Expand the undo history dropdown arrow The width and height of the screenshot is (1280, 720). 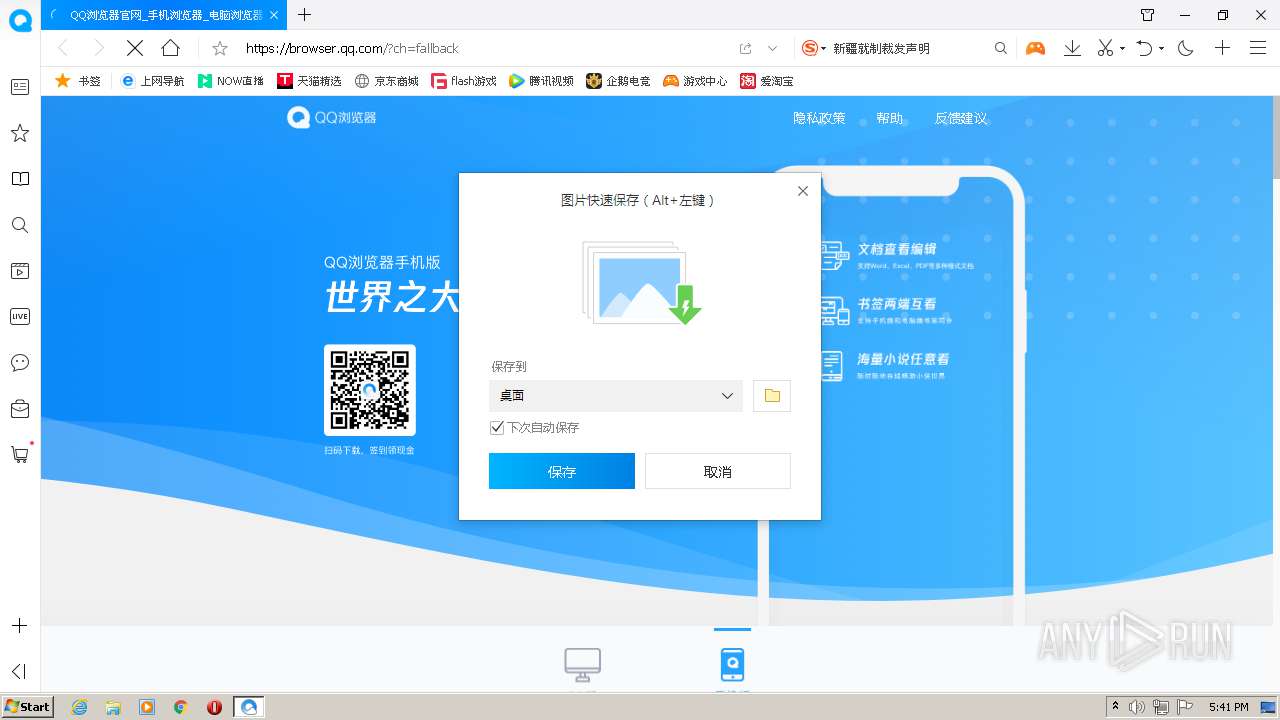click(1162, 48)
